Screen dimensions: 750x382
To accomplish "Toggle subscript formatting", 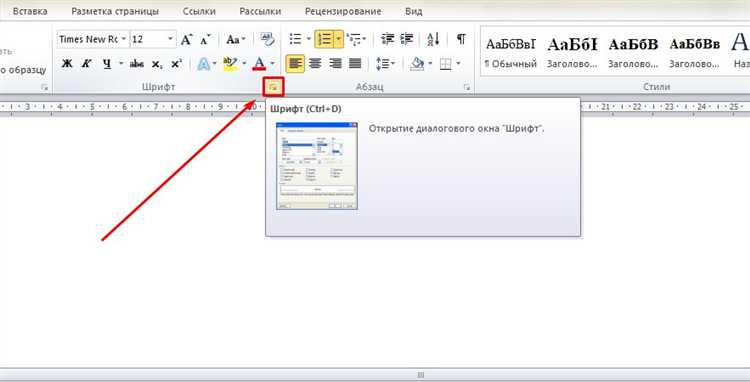I will [157, 64].
